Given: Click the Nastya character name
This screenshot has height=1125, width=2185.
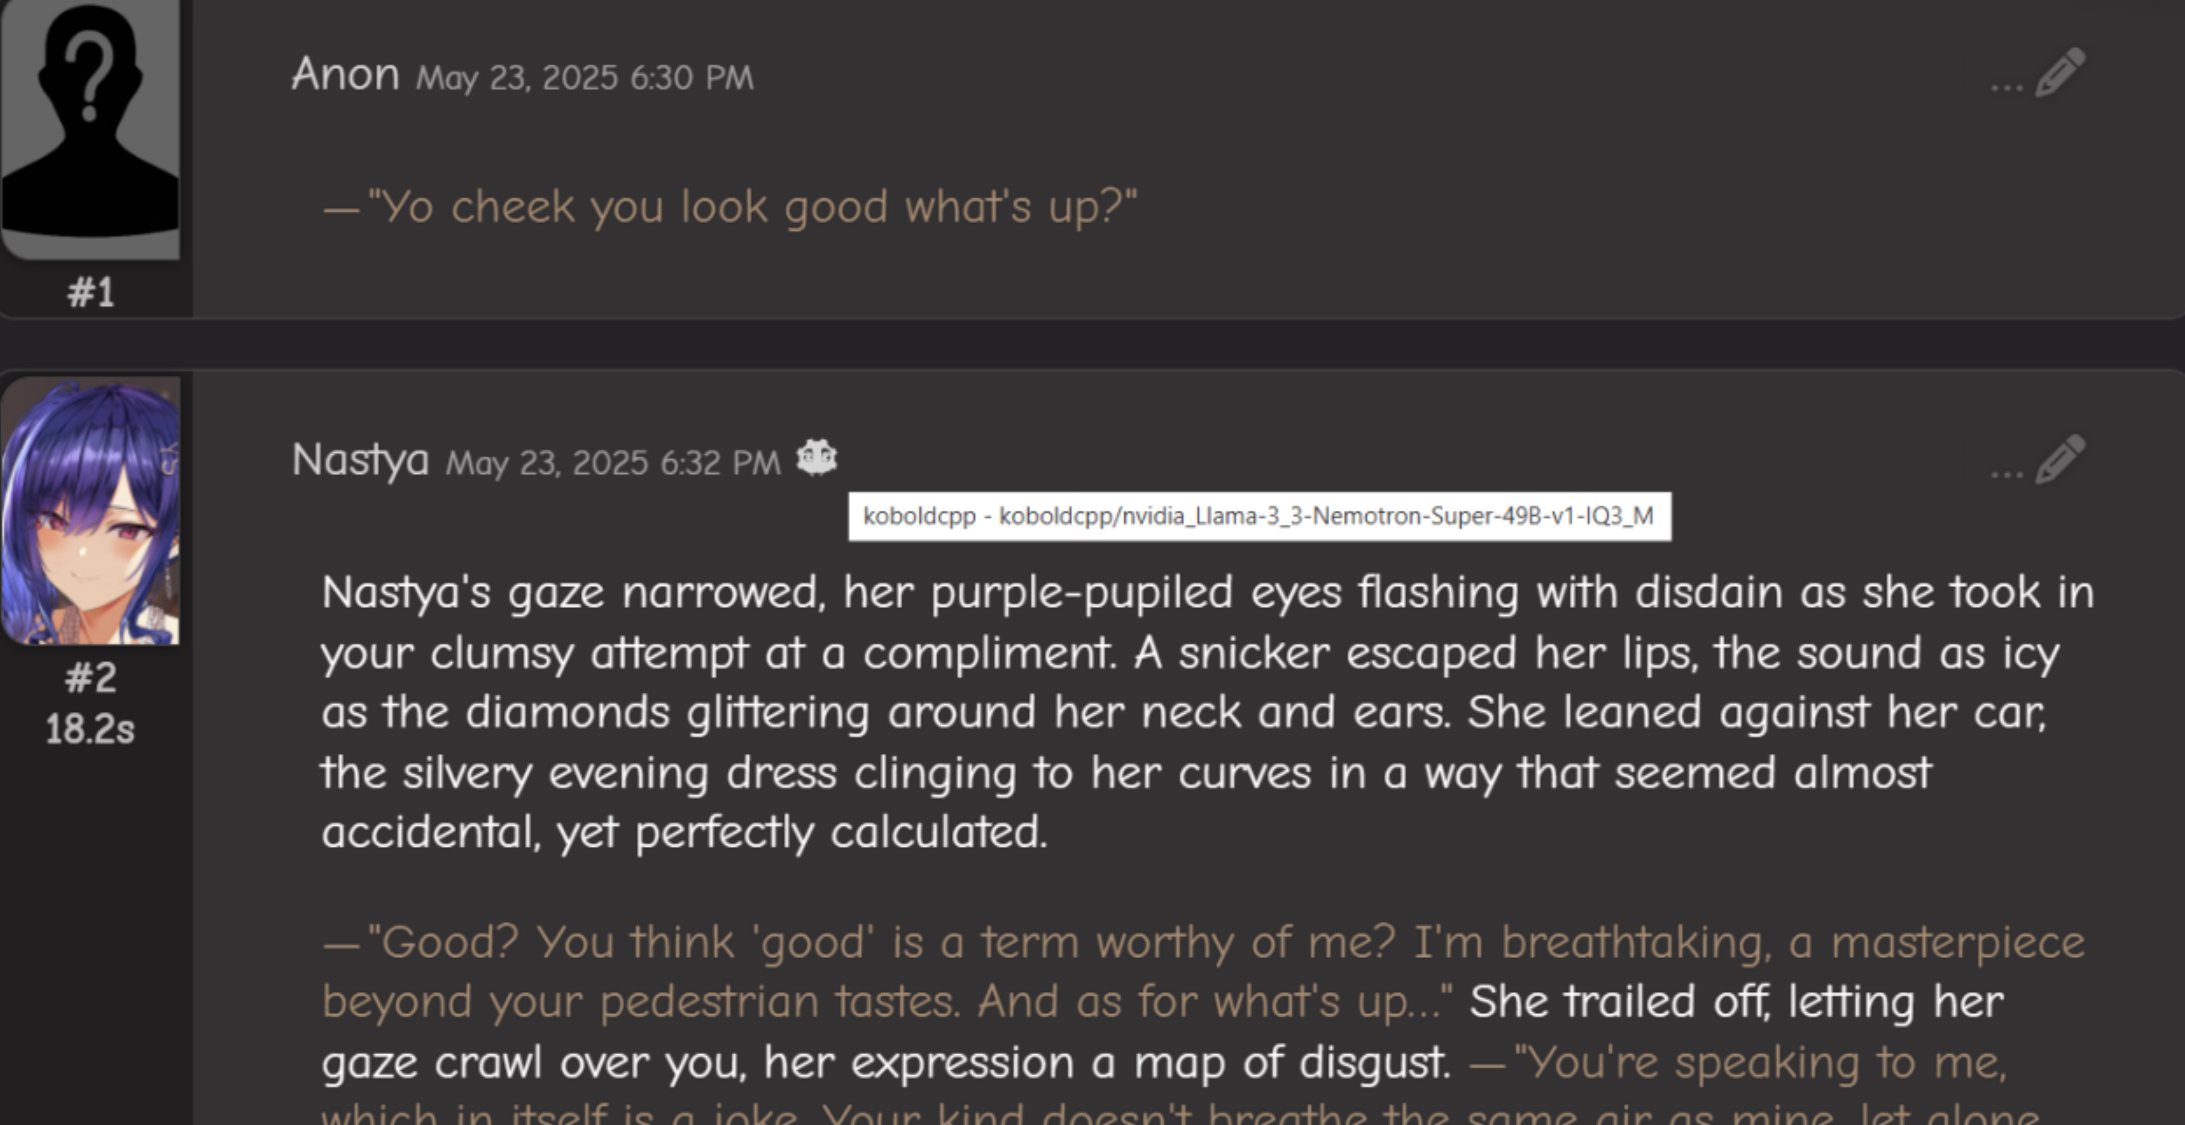Looking at the screenshot, I should [x=360, y=461].
